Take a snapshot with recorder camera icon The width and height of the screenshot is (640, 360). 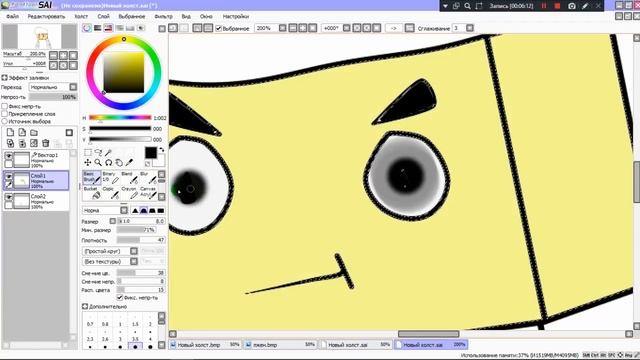(x=572, y=6)
